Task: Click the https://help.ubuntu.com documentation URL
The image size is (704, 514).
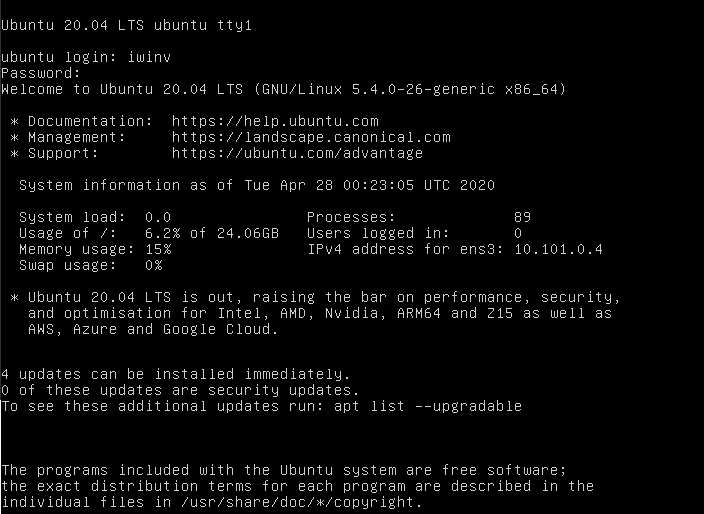Action: (x=275, y=121)
